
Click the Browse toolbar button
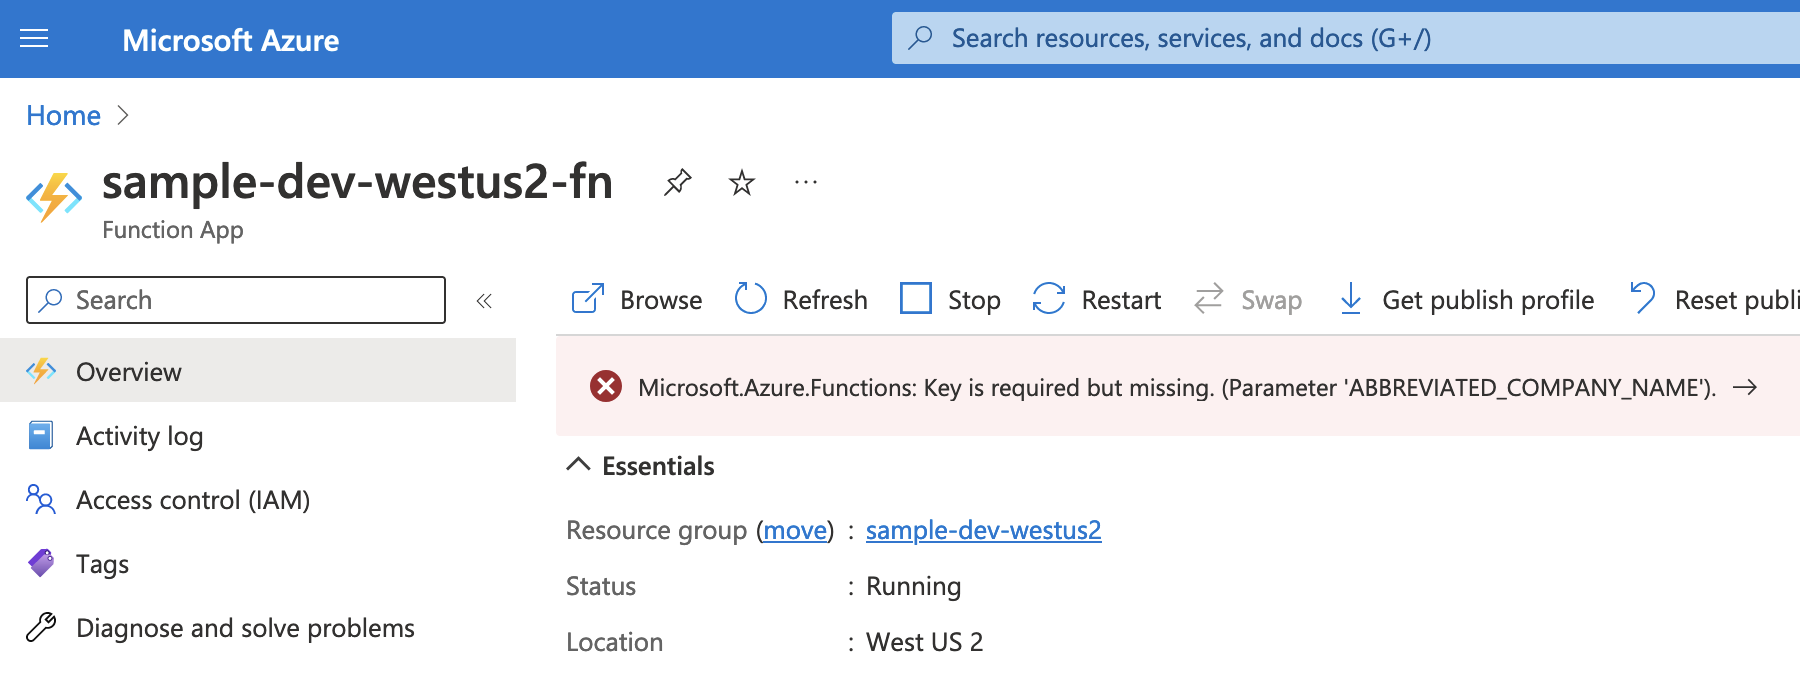tap(637, 299)
